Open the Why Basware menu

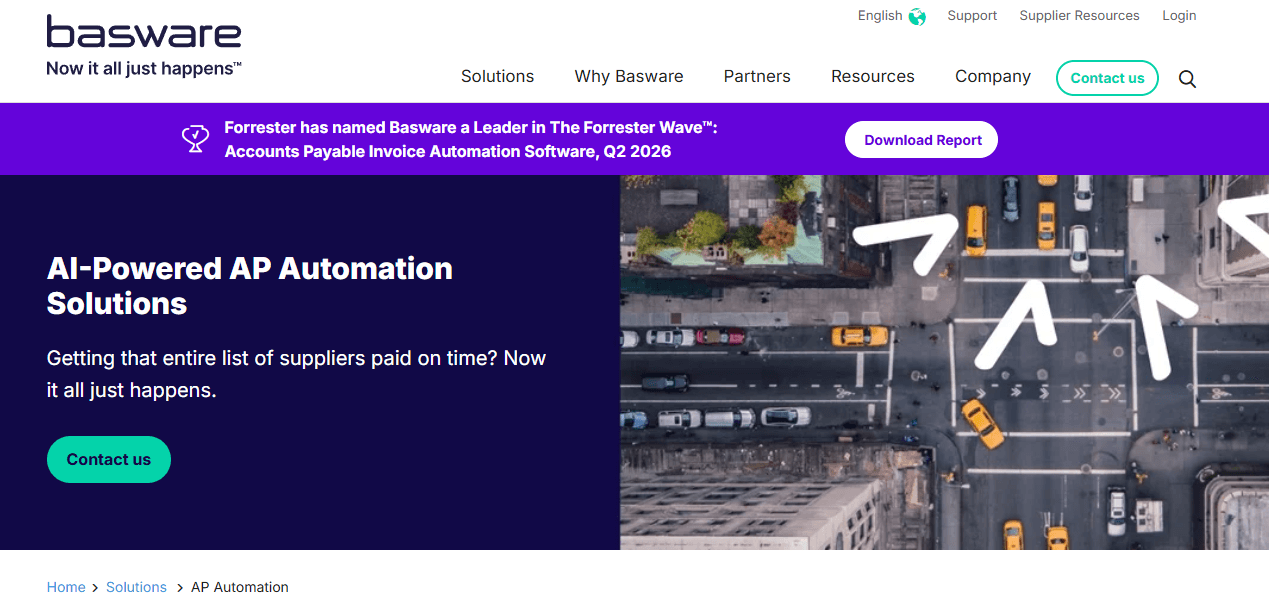(x=629, y=76)
